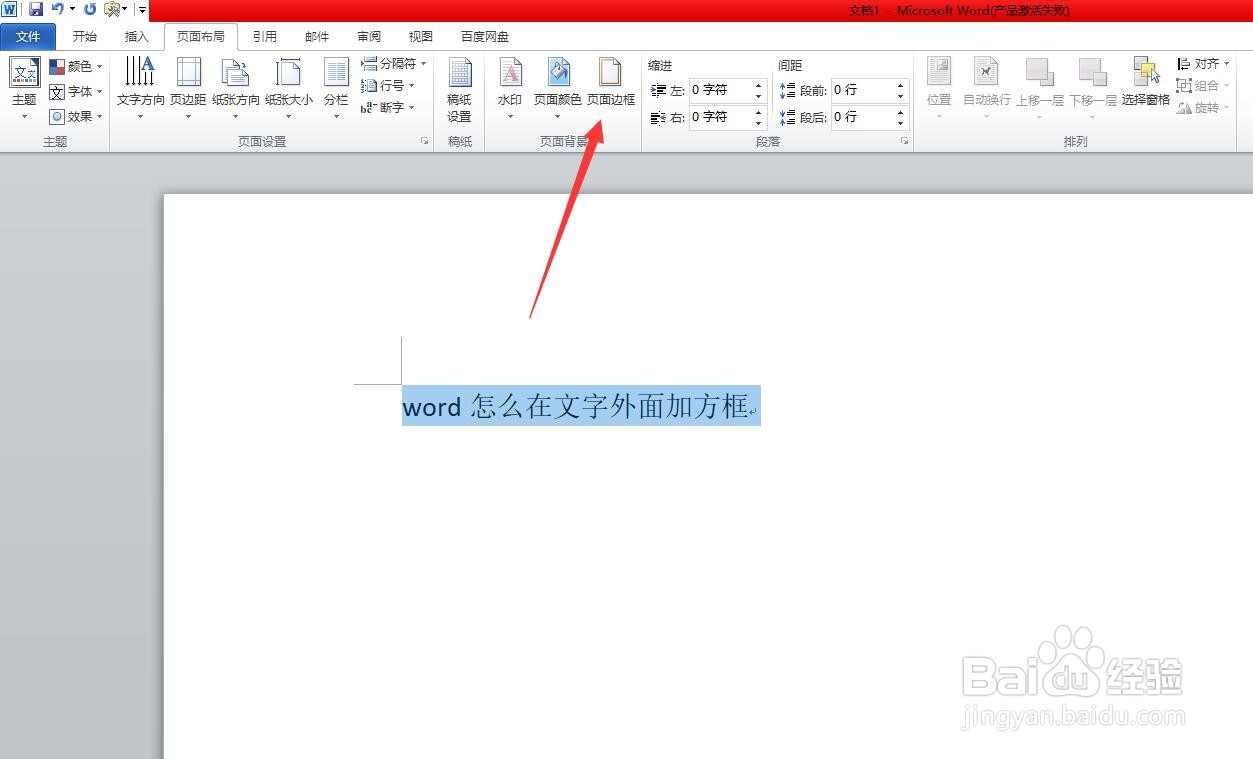Increase 段前 spacing with up spinner
1253x759 pixels.
[901, 85]
